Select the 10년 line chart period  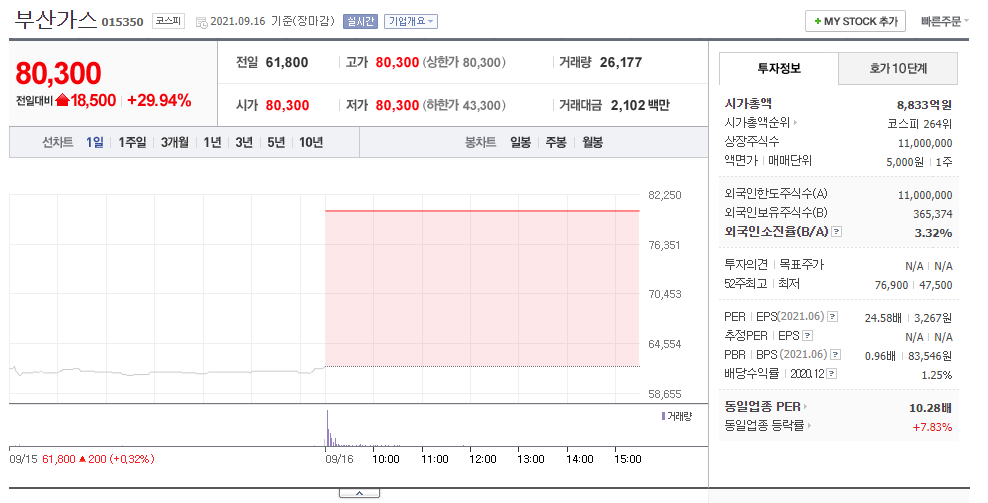point(311,142)
